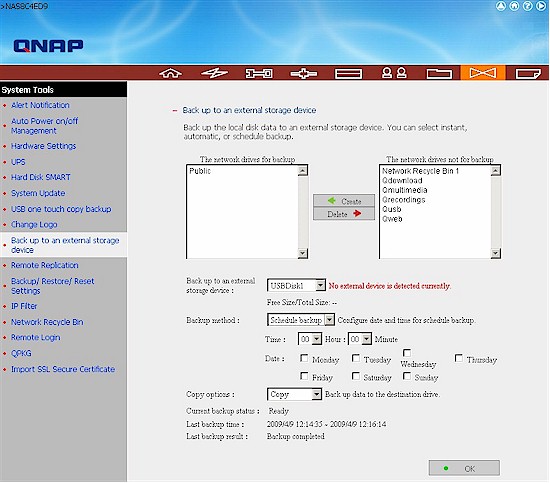The width and height of the screenshot is (550, 483).
Task: Open the User Management people icon
Action: click(x=394, y=73)
